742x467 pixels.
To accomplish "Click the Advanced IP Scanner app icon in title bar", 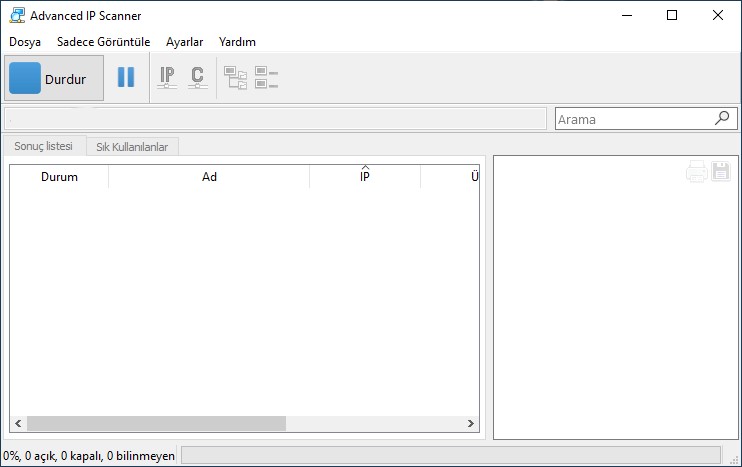I will coord(17,15).
